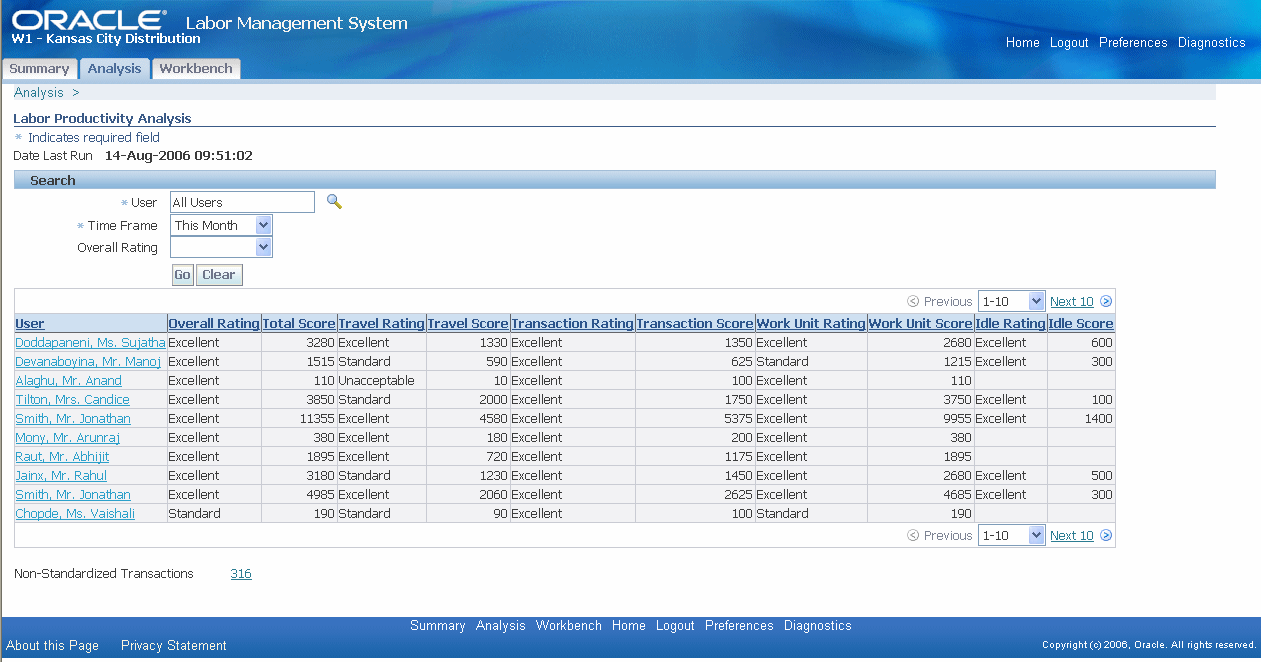Select the 5375 transaction score cell

click(695, 419)
